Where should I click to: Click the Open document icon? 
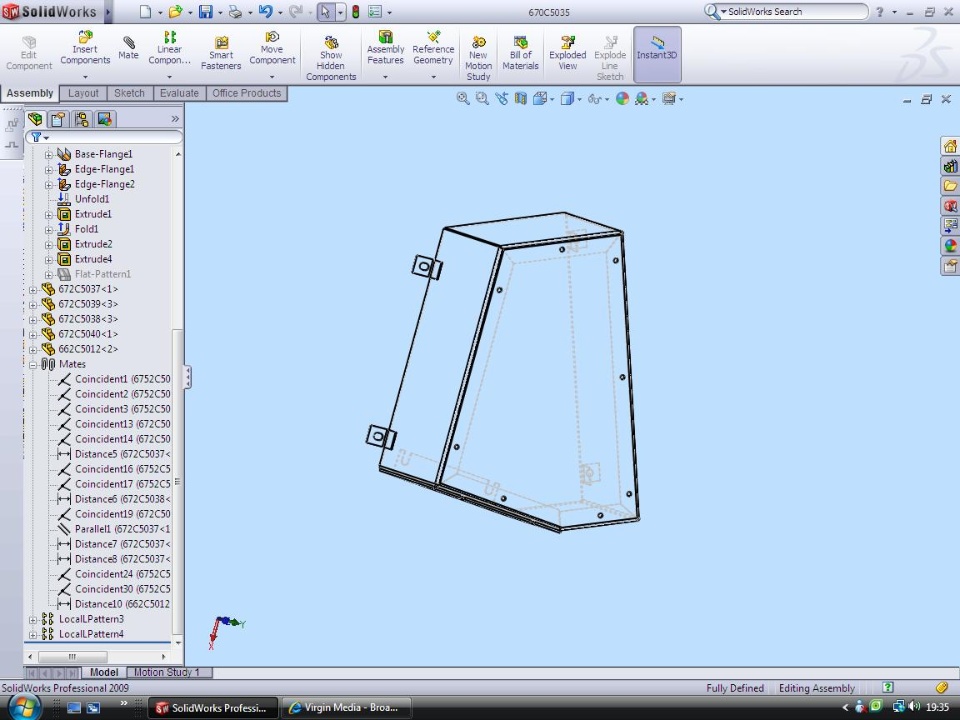[x=175, y=12]
